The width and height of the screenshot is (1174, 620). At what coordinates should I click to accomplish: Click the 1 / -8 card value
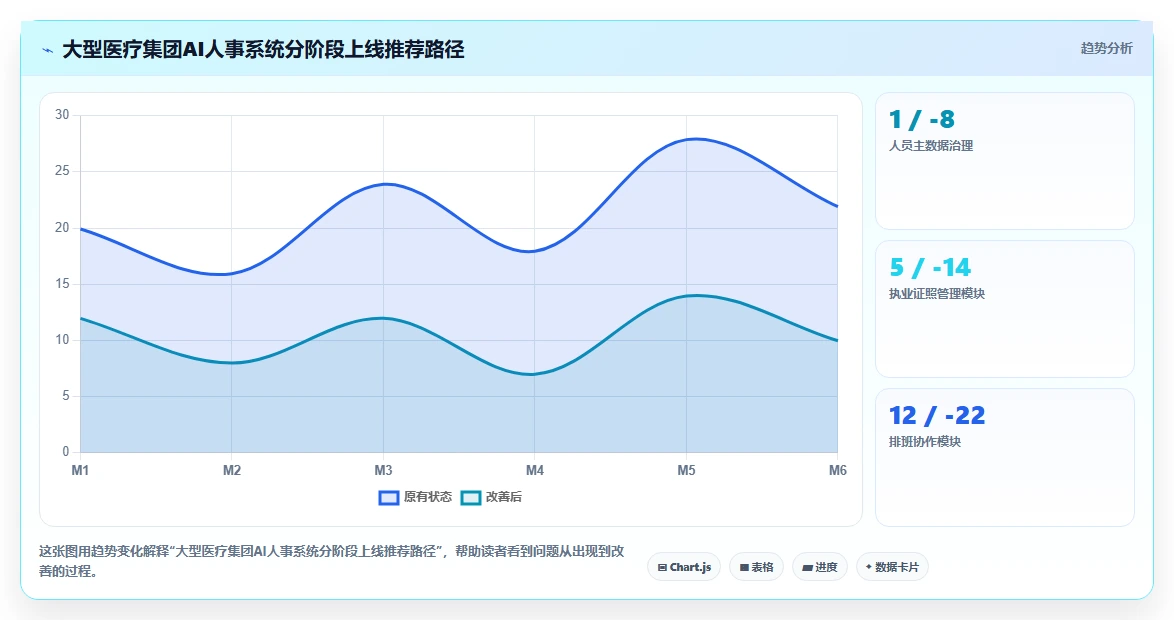[922, 119]
